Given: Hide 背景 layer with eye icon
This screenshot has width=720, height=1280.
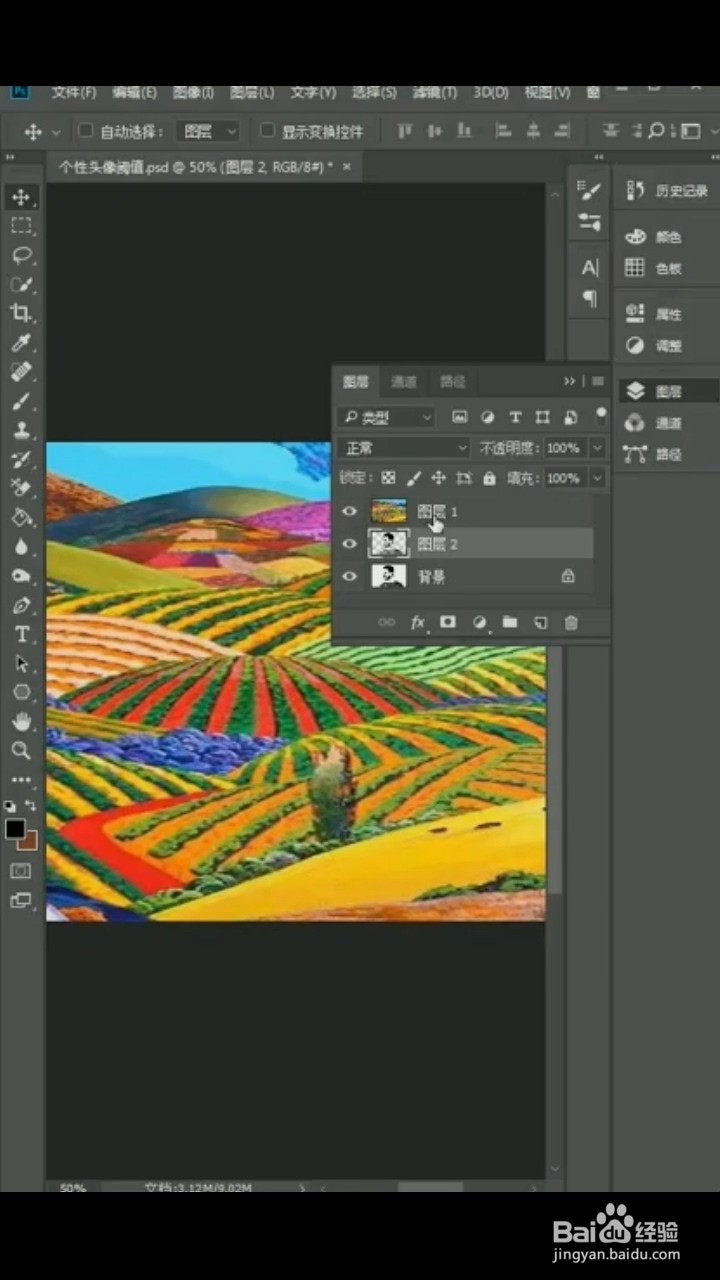Looking at the screenshot, I should (349, 576).
